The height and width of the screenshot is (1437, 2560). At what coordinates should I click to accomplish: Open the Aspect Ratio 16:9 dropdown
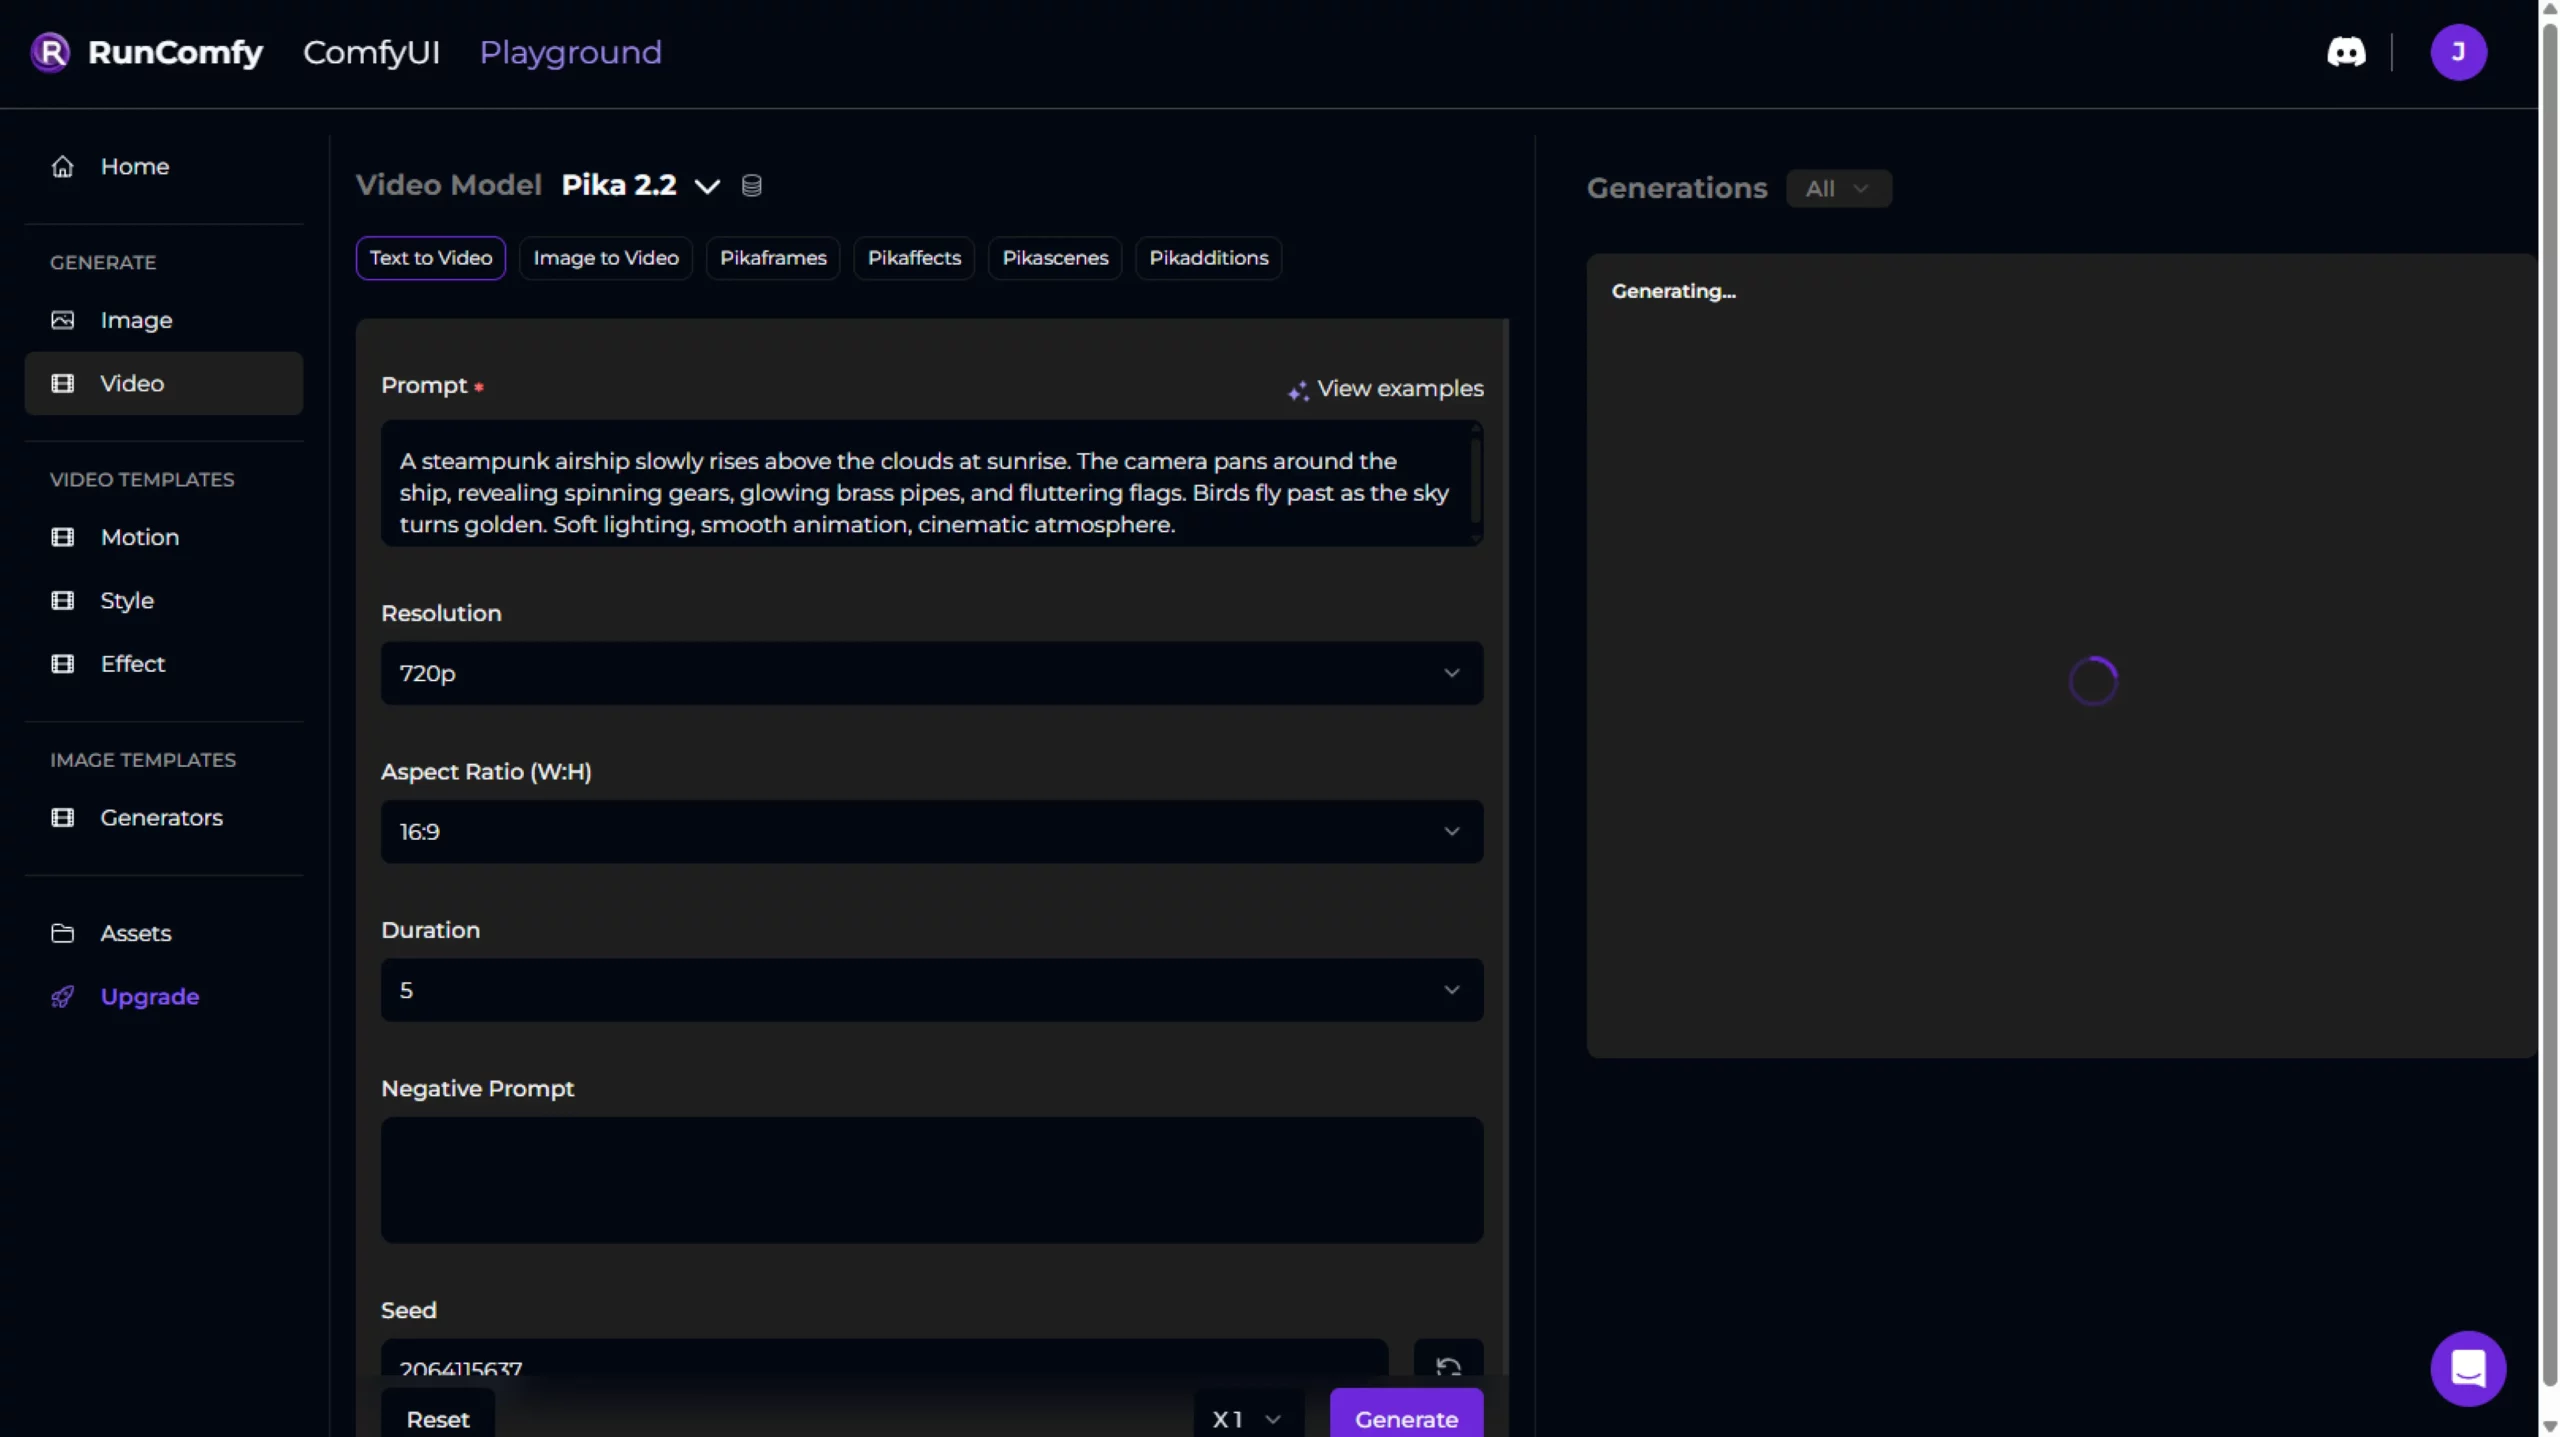(931, 832)
